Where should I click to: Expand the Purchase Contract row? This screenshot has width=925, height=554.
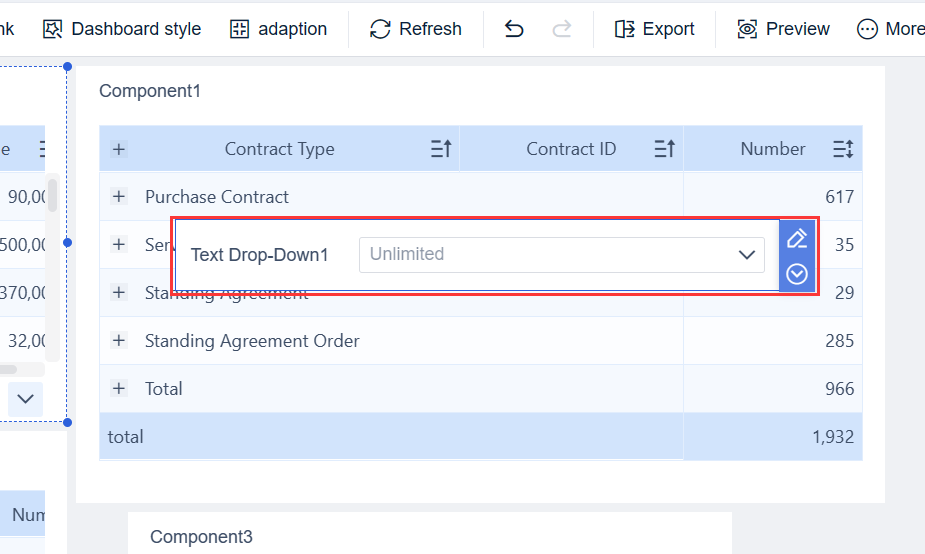pos(119,197)
